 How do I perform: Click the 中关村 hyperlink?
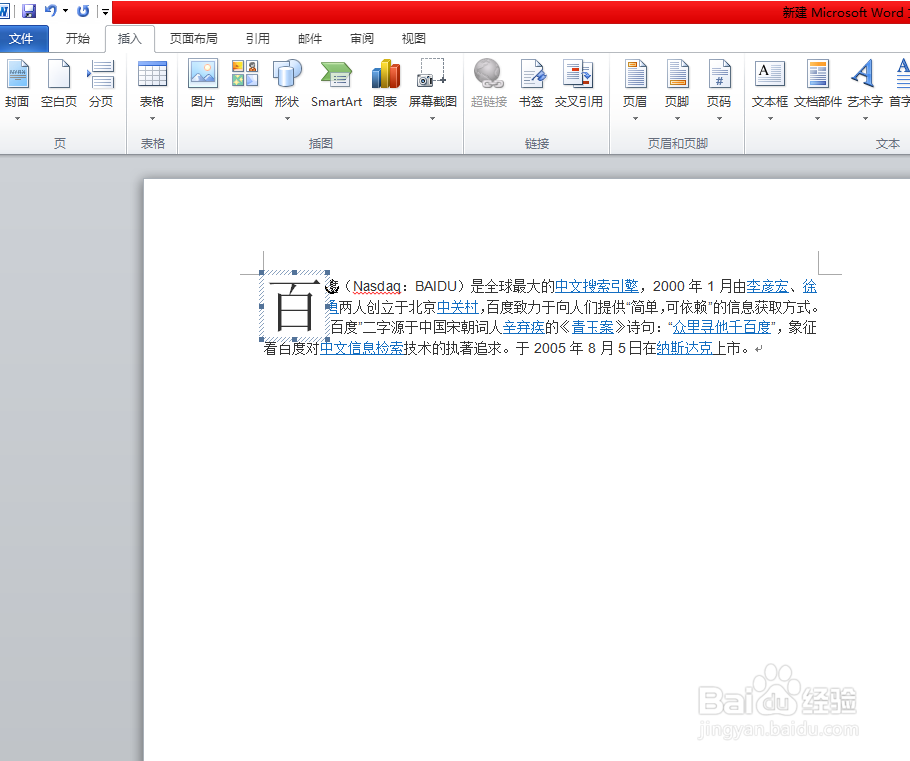(x=458, y=307)
